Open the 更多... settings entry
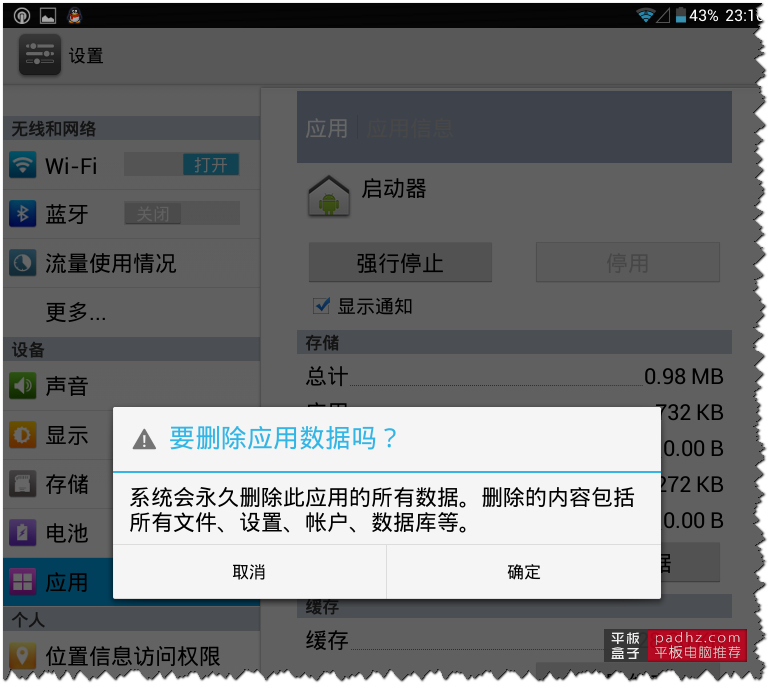Screen dimensions: 775x690 [x=132, y=314]
